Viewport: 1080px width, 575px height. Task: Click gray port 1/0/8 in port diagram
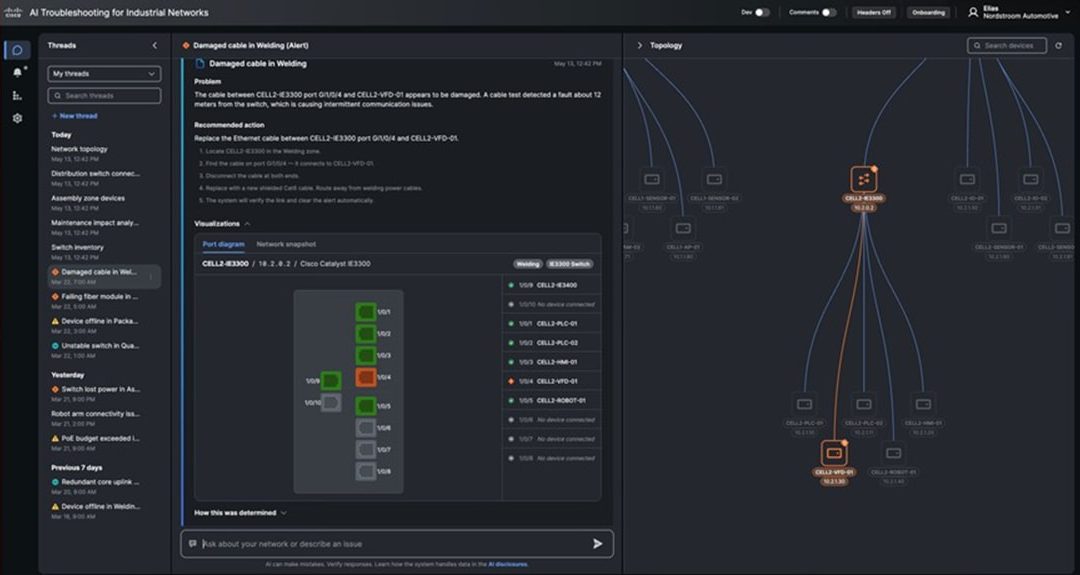click(366, 471)
